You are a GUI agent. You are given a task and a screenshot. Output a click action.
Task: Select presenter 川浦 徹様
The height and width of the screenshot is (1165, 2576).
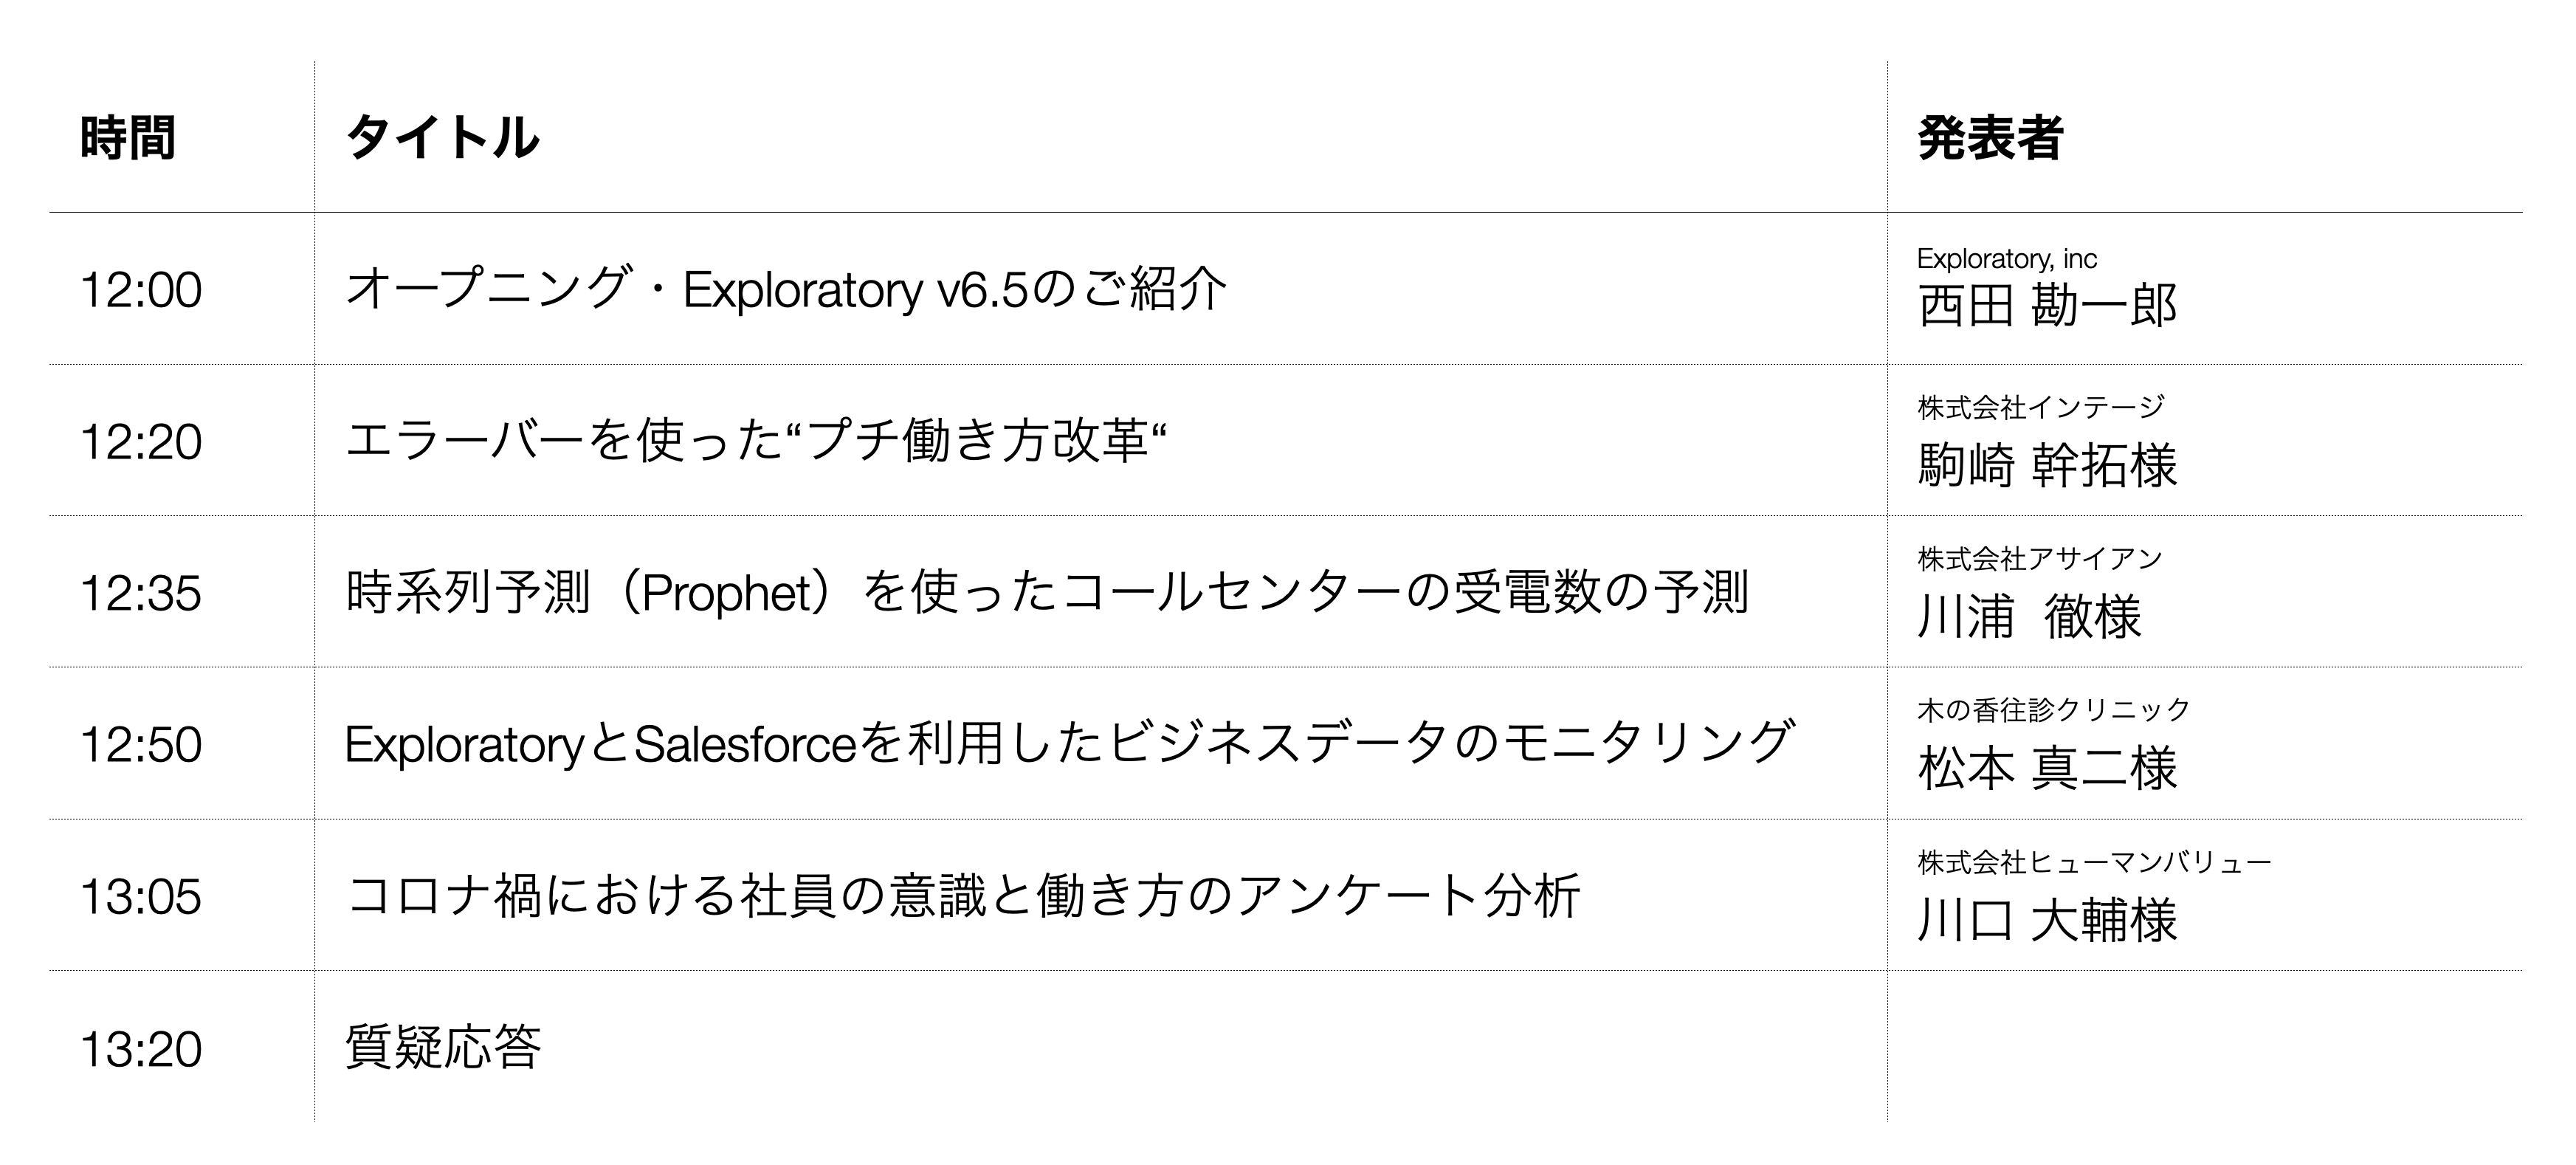coord(2029,616)
